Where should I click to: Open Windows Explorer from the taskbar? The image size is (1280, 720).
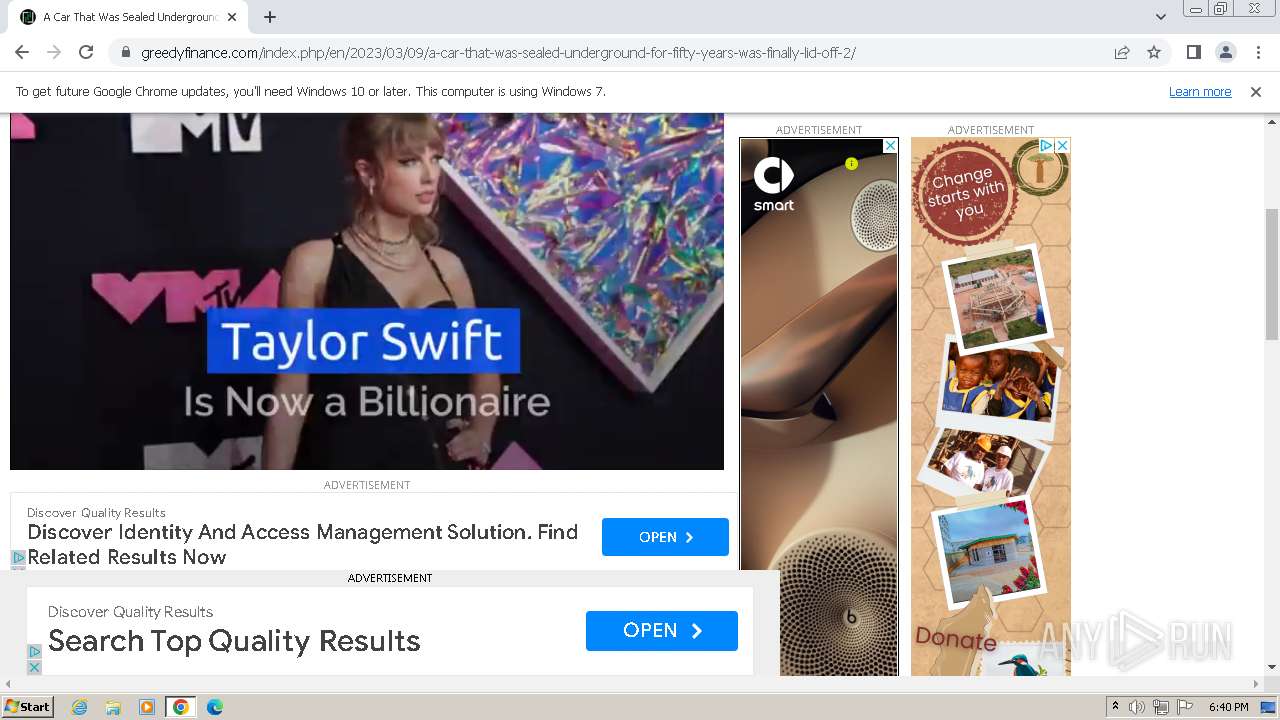113,707
